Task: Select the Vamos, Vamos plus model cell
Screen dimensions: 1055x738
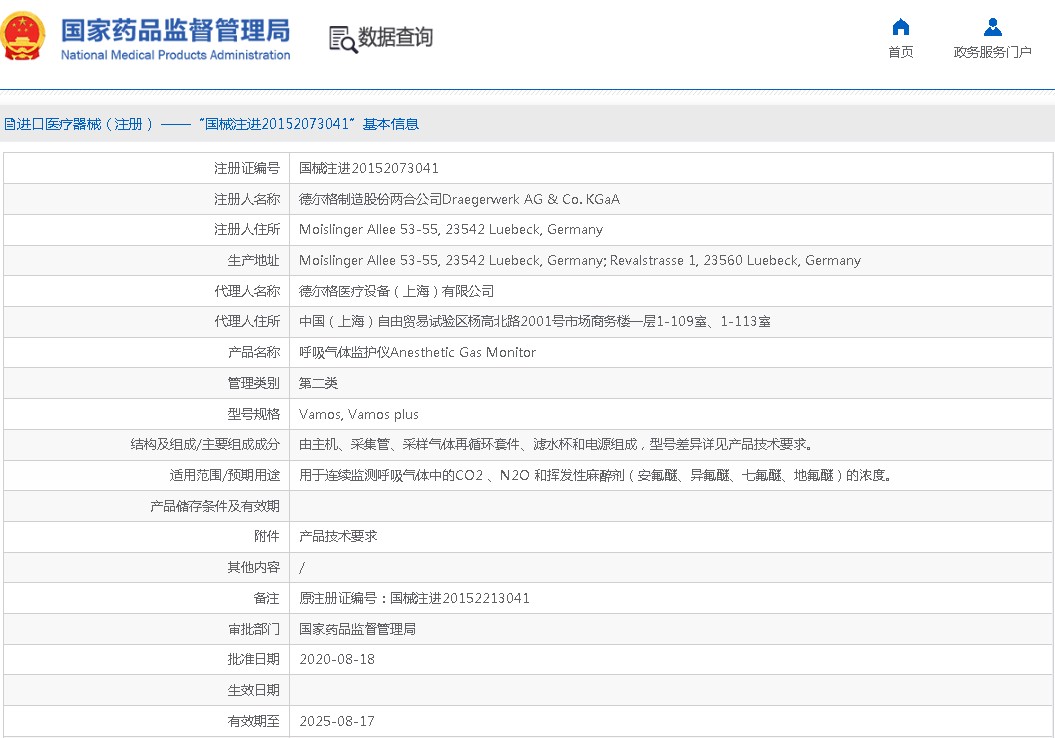Action: [x=359, y=414]
